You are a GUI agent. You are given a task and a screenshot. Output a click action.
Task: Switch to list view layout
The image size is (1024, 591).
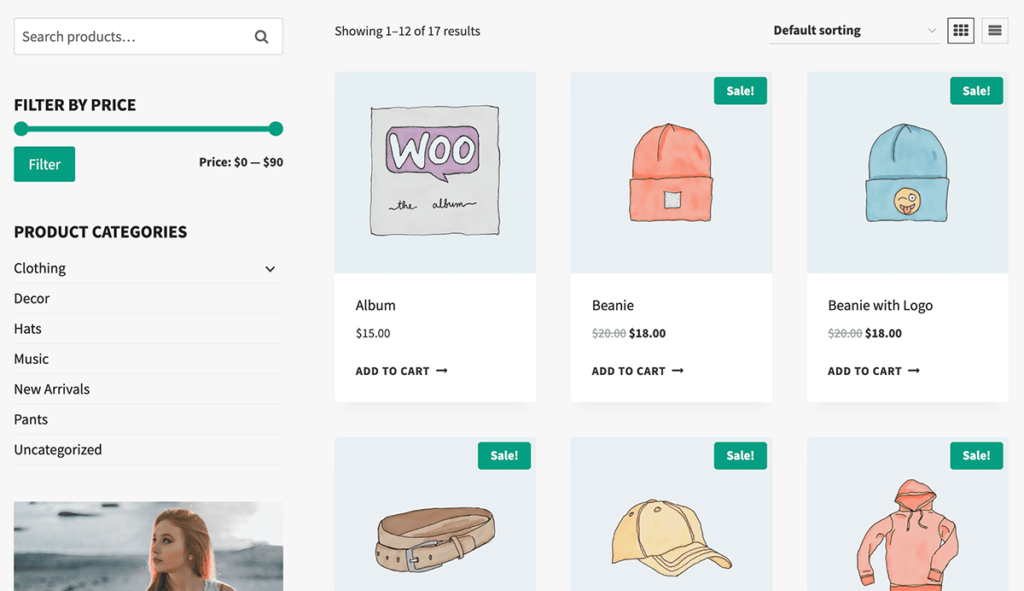pyautogui.click(x=994, y=31)
